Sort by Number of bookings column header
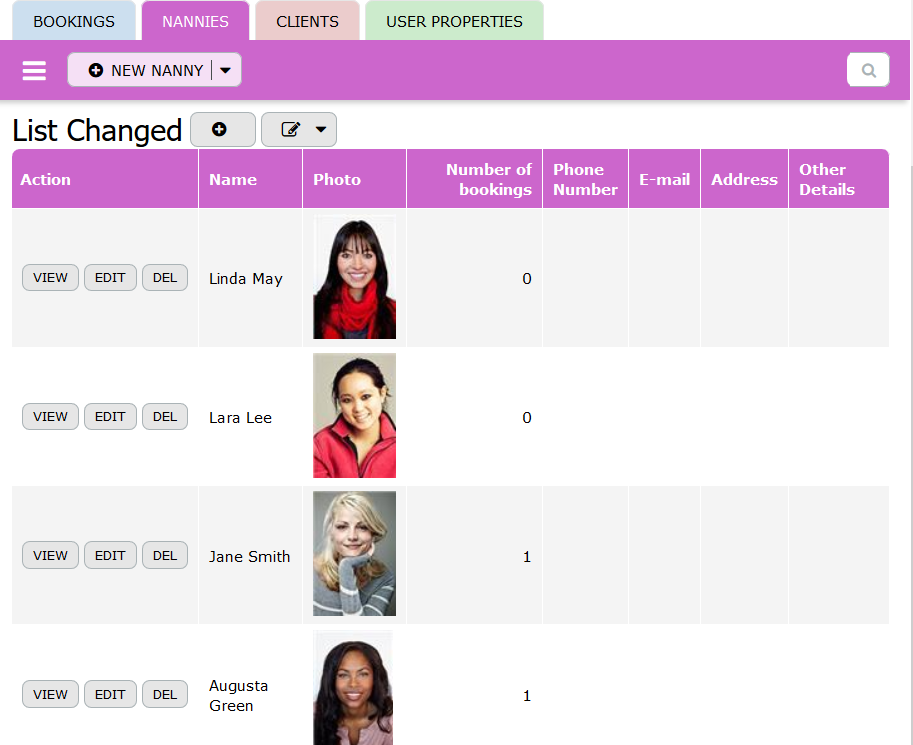 coord(488,180)
